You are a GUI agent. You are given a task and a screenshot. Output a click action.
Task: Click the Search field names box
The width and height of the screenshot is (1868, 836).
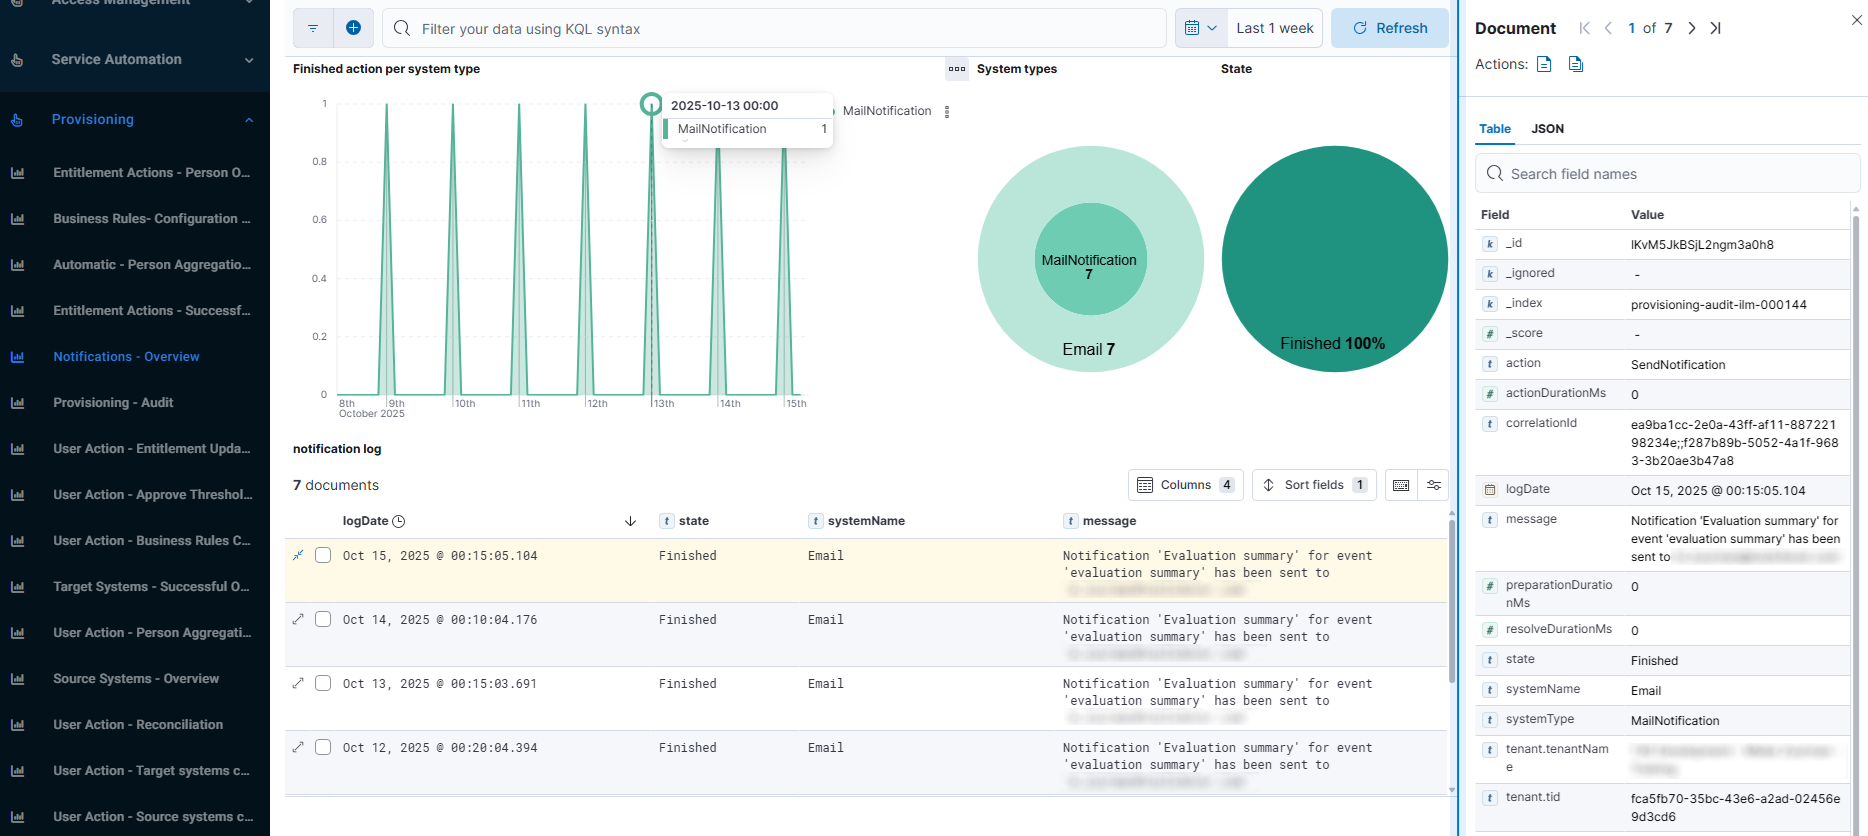click(x=1667, y=174)
